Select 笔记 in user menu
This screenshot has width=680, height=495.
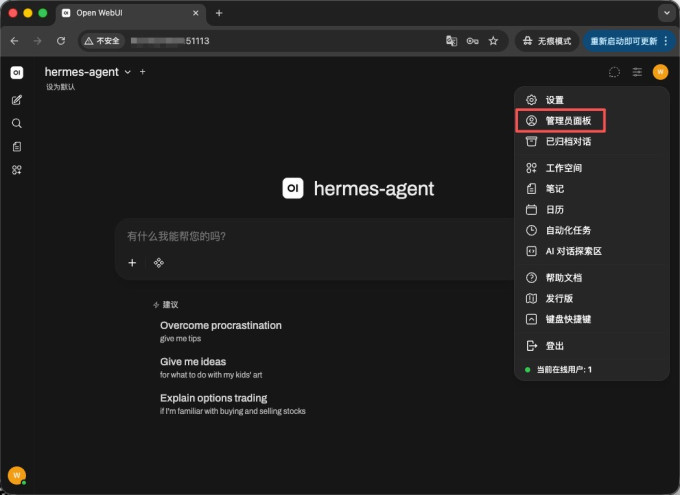pos(592,189)
